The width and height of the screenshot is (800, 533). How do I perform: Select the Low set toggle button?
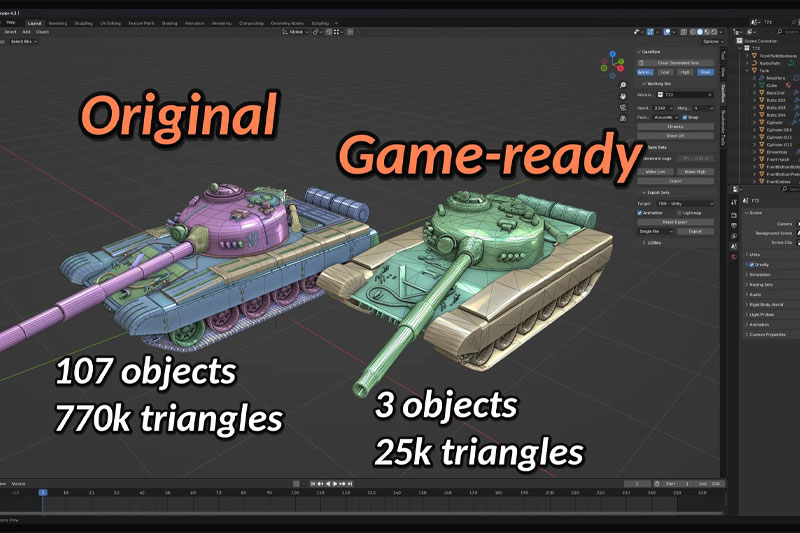tap(665, 72)
